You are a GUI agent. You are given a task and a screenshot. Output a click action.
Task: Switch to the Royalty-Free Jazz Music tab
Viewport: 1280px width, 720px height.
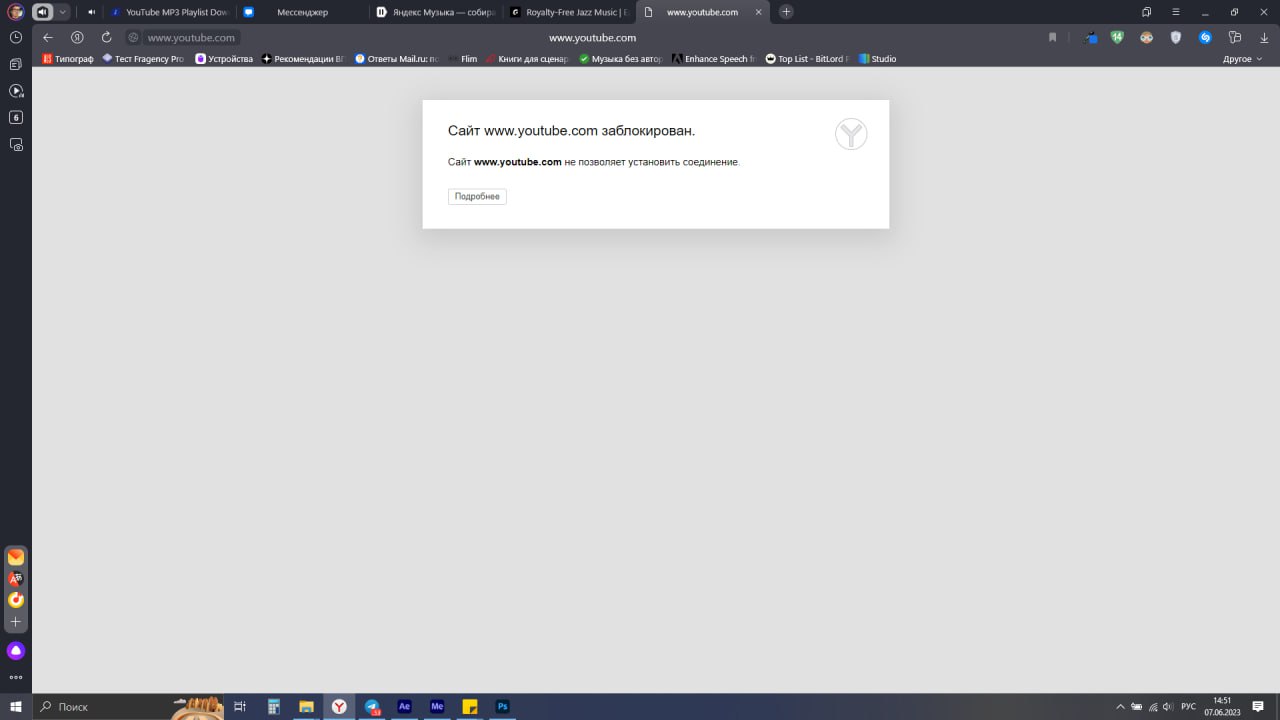pyautogui.click(x=568, y=12)
